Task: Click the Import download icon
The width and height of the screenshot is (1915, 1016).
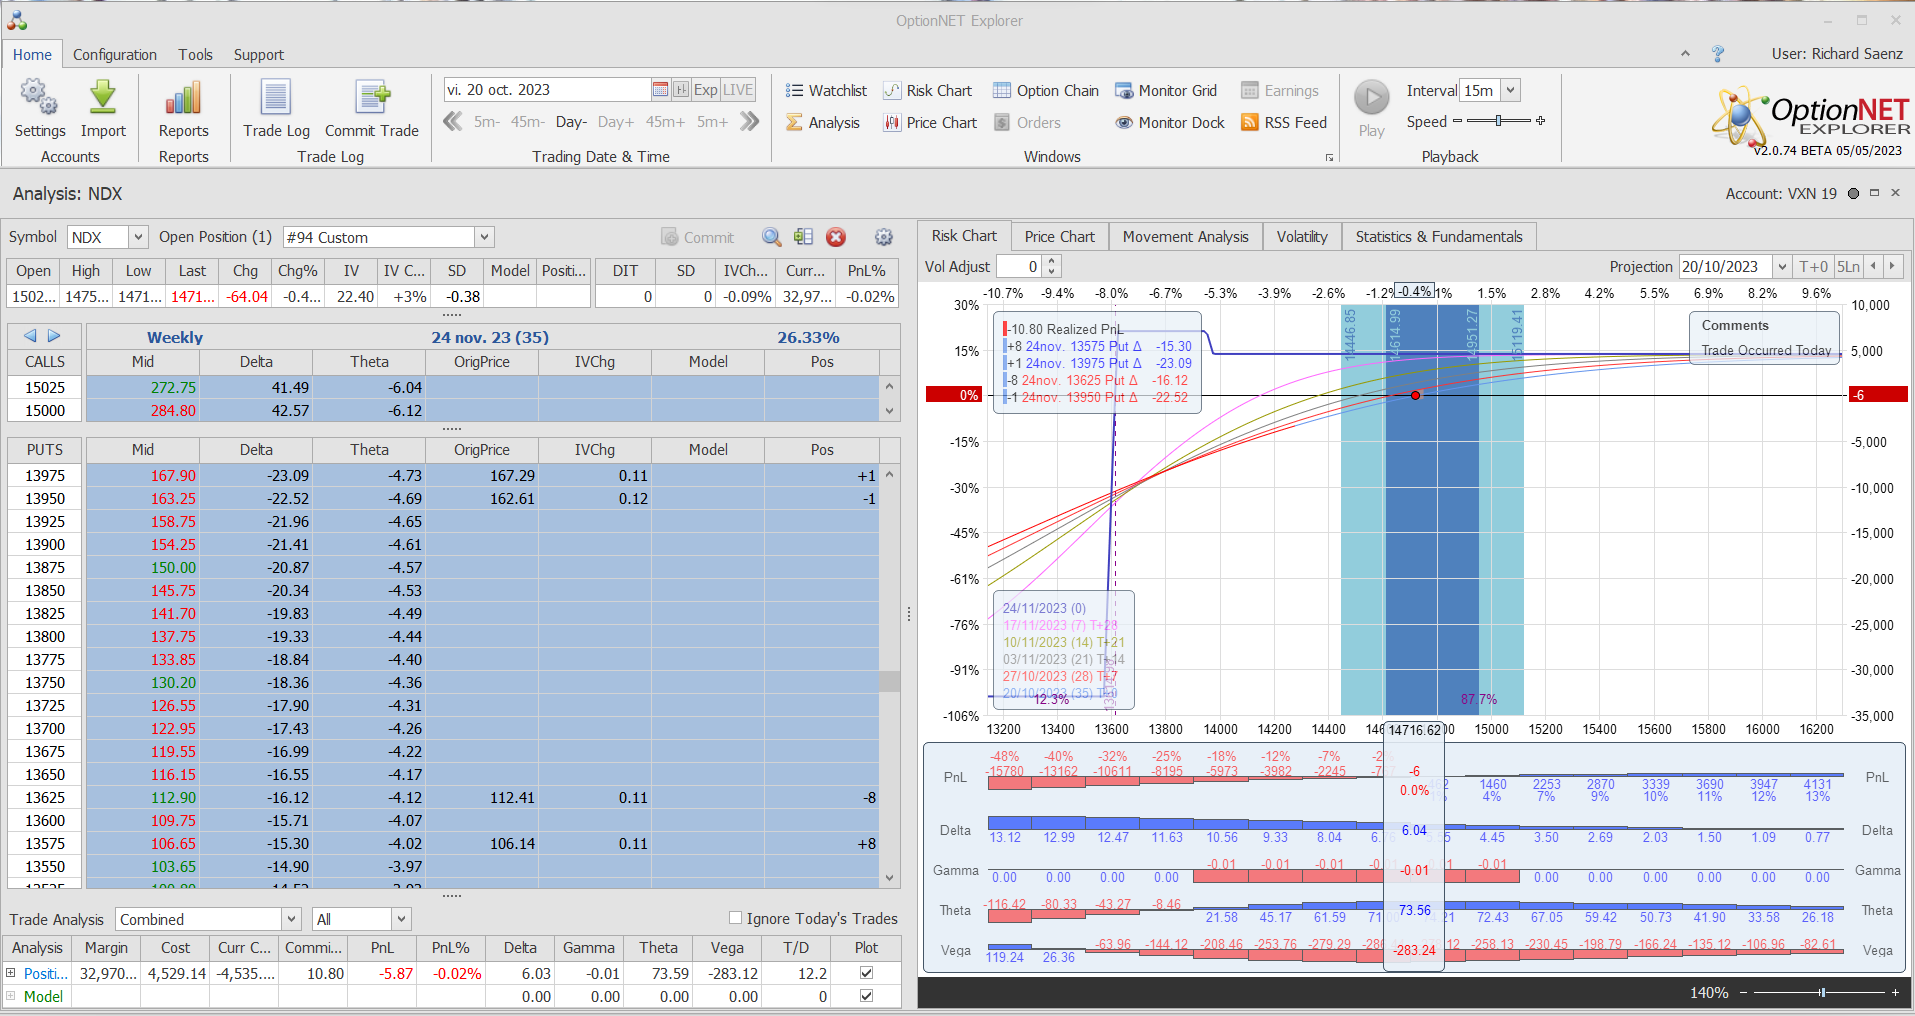Action: (x=103, y=98)
